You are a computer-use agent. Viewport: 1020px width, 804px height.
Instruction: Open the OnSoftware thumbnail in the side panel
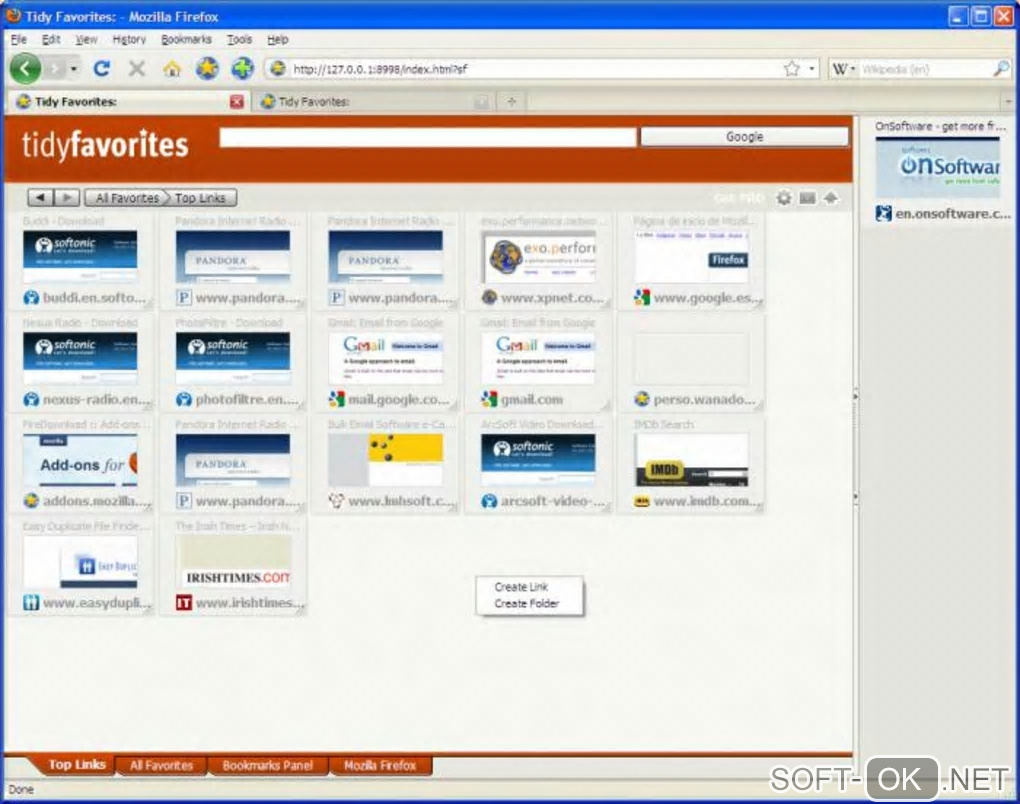coord(937,167)
